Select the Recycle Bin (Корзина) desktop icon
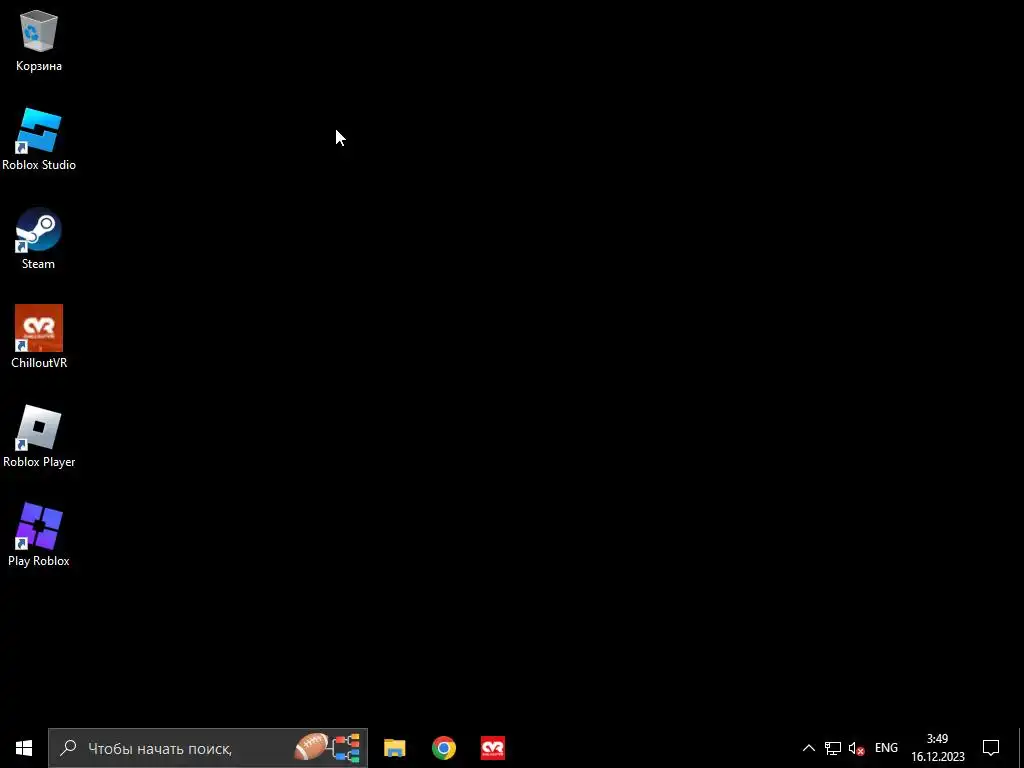This screenshot has width=1024, height=768. [39, 40]
